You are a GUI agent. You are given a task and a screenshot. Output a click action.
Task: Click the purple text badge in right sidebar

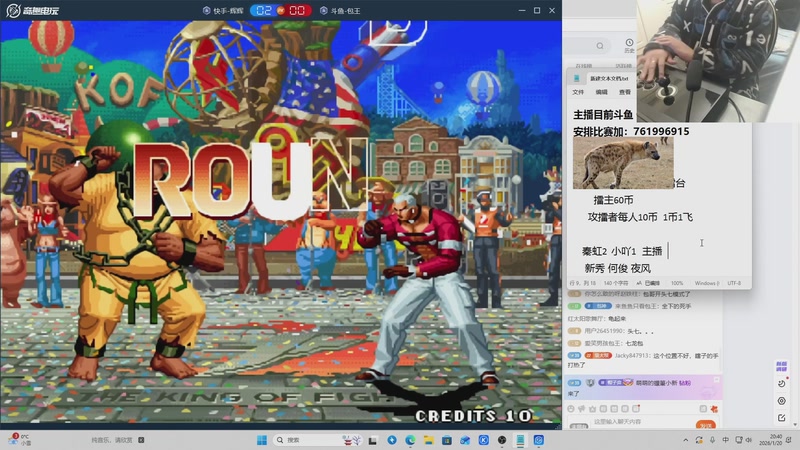point(781,366)
